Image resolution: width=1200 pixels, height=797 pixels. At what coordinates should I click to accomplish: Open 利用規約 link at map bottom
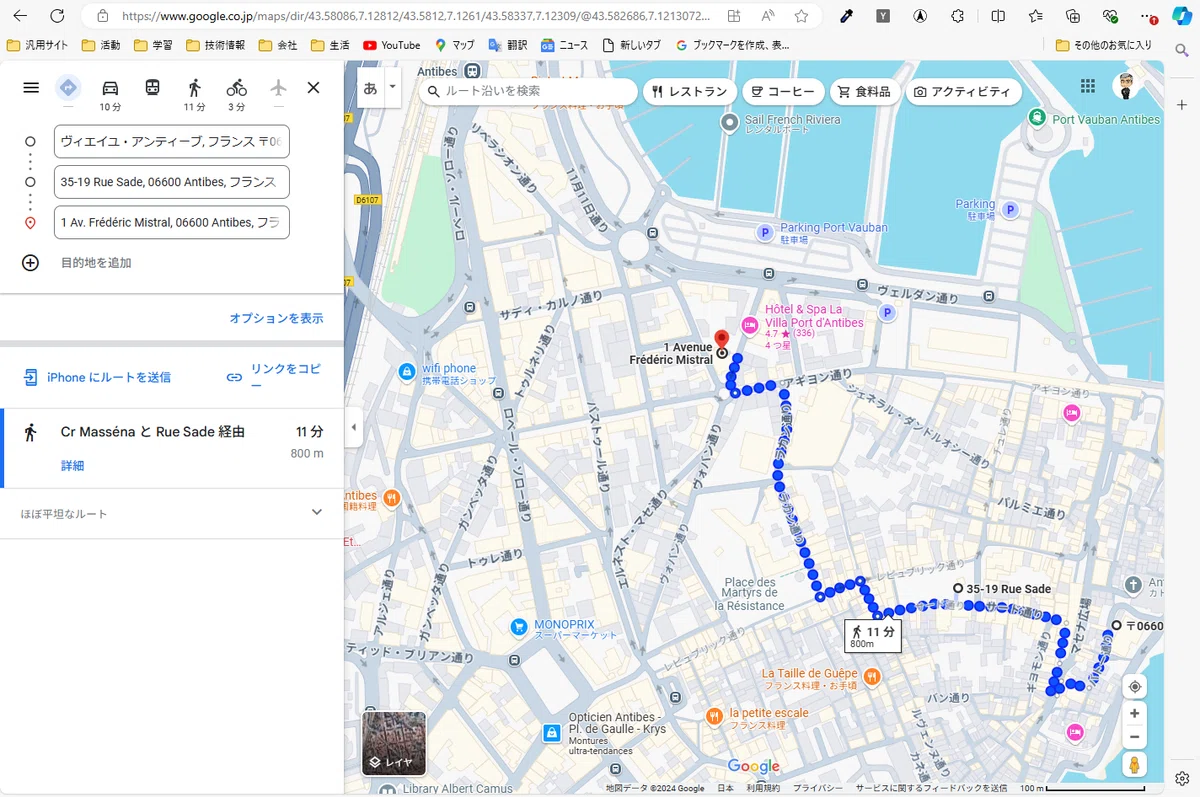pyautogui.click(x=763, y=788)
